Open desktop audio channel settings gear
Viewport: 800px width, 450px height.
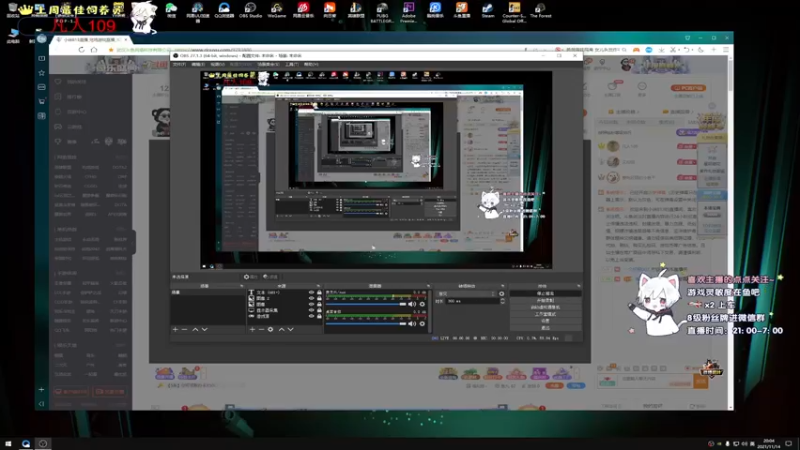tap(422, 323)
